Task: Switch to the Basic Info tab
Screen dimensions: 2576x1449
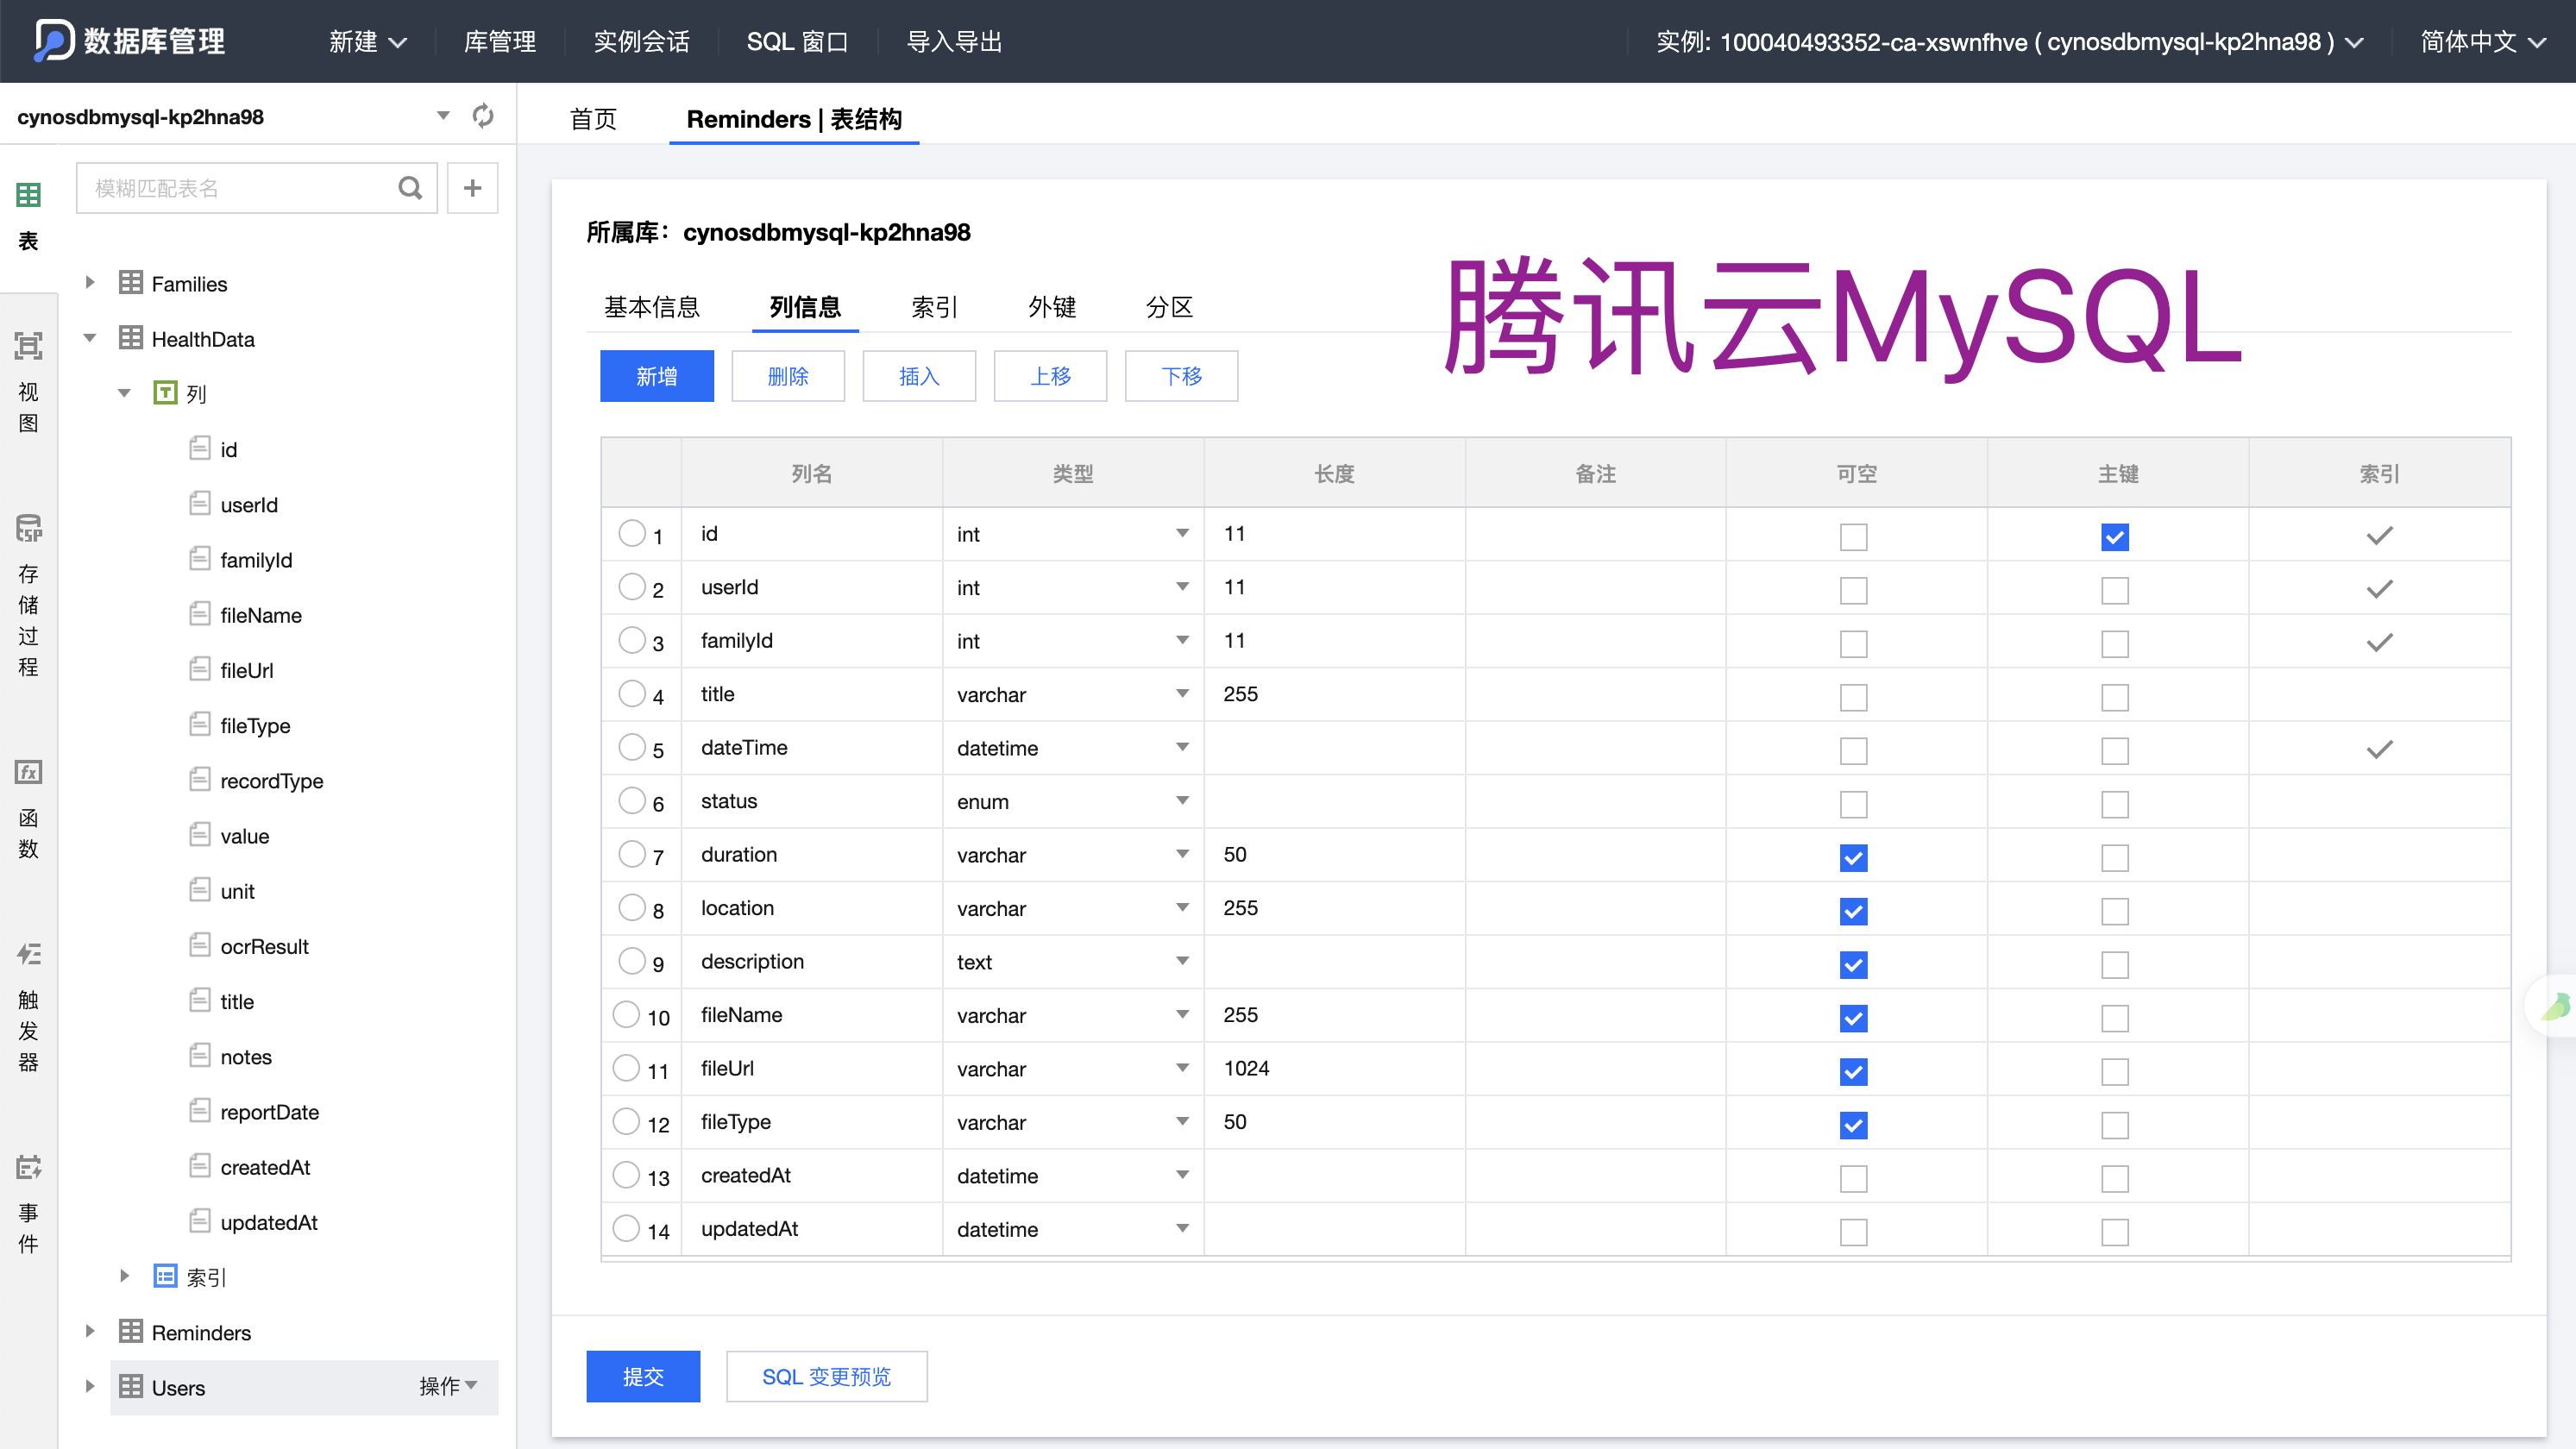Action: [x=652, y=307]
